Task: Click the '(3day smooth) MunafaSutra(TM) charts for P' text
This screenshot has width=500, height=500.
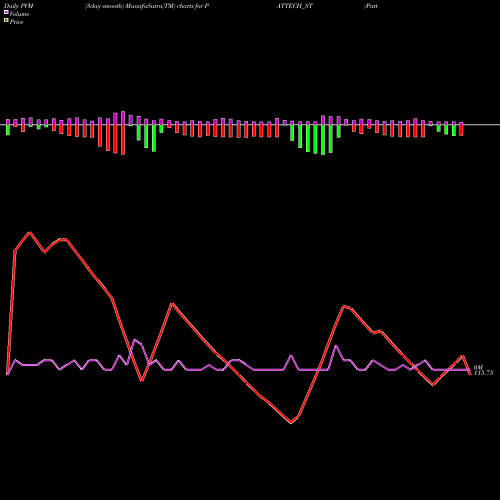Action: tap(147, 6)
